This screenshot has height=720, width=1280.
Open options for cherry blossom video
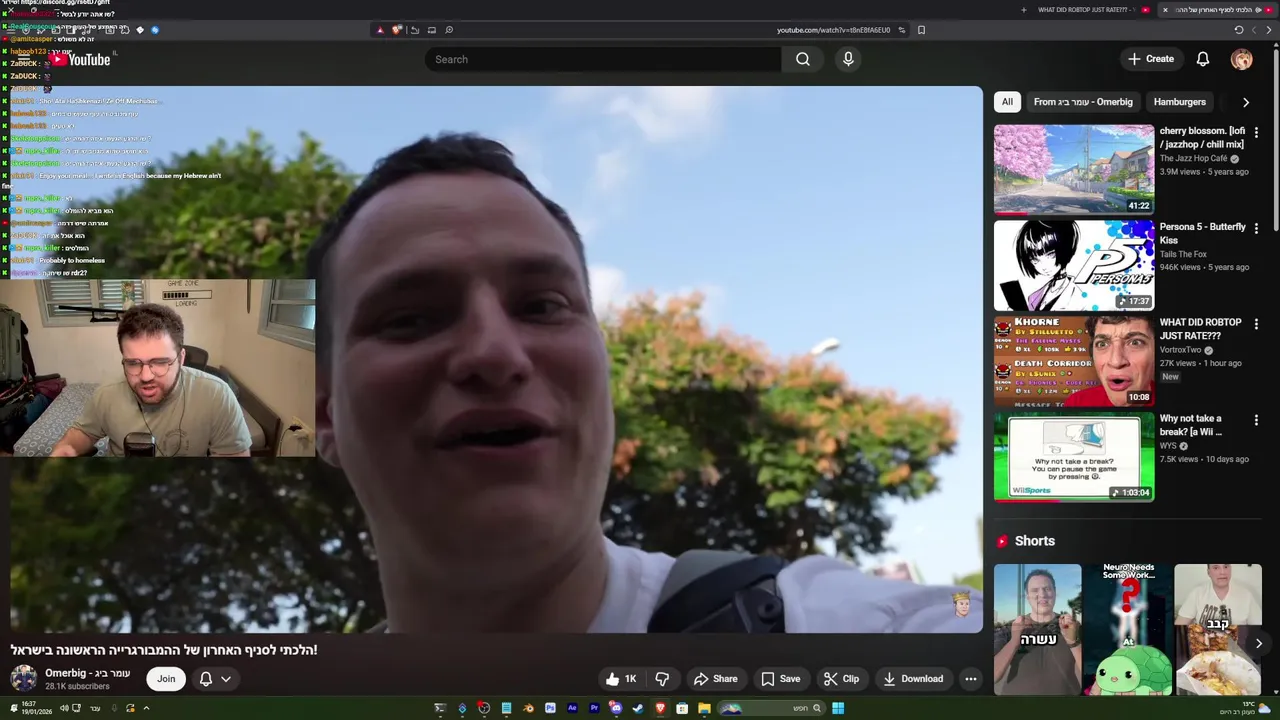[x=1256, y=132]
